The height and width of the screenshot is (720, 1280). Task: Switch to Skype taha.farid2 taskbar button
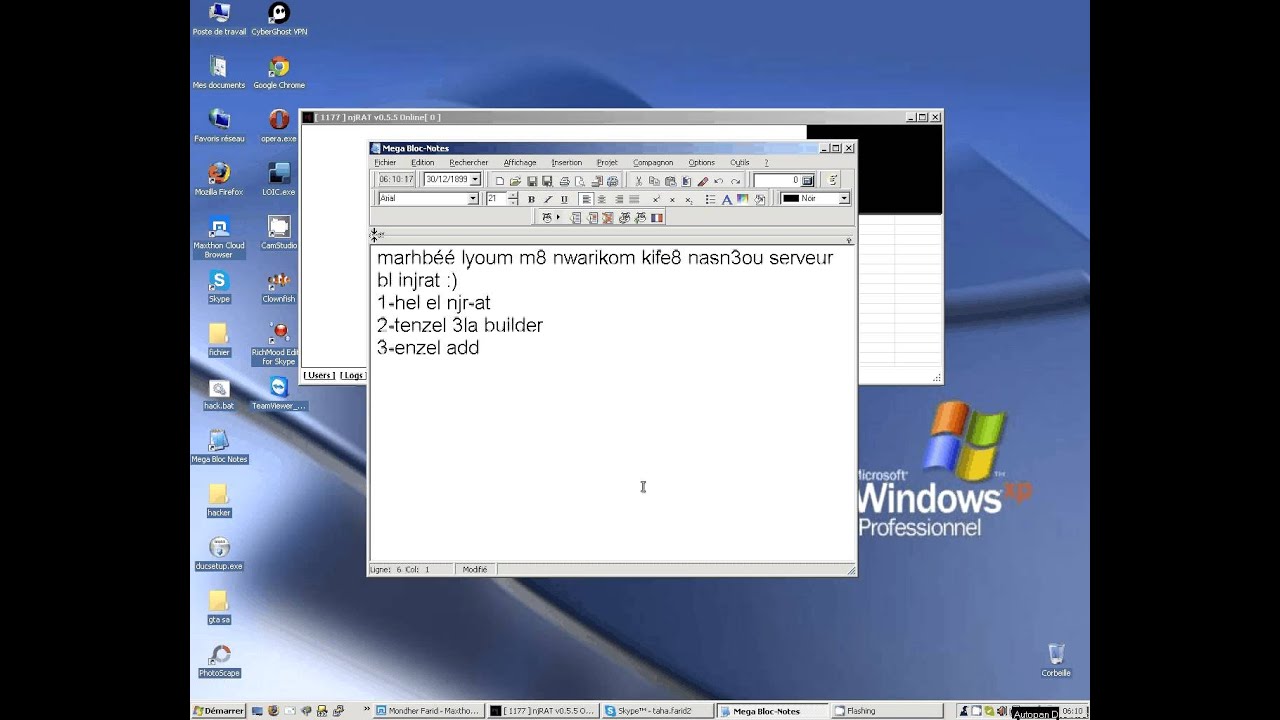658,711
